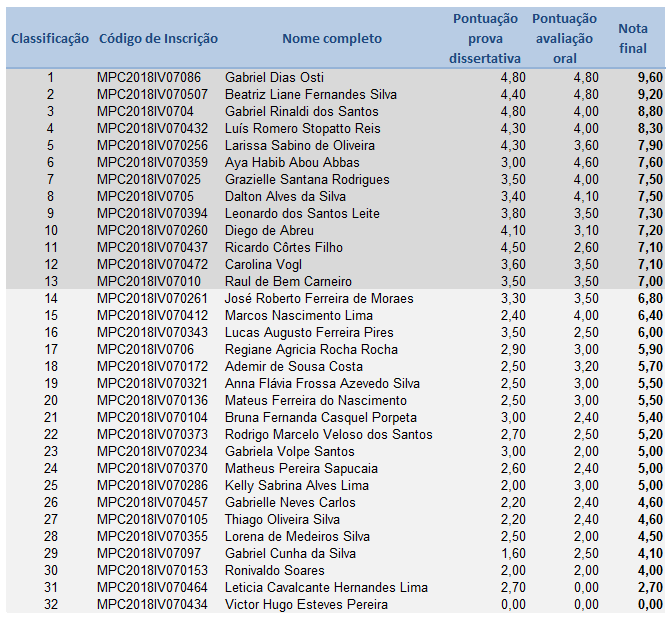Click Leticia Cavalcante Hernandes Lima

[x=326, y=587]
